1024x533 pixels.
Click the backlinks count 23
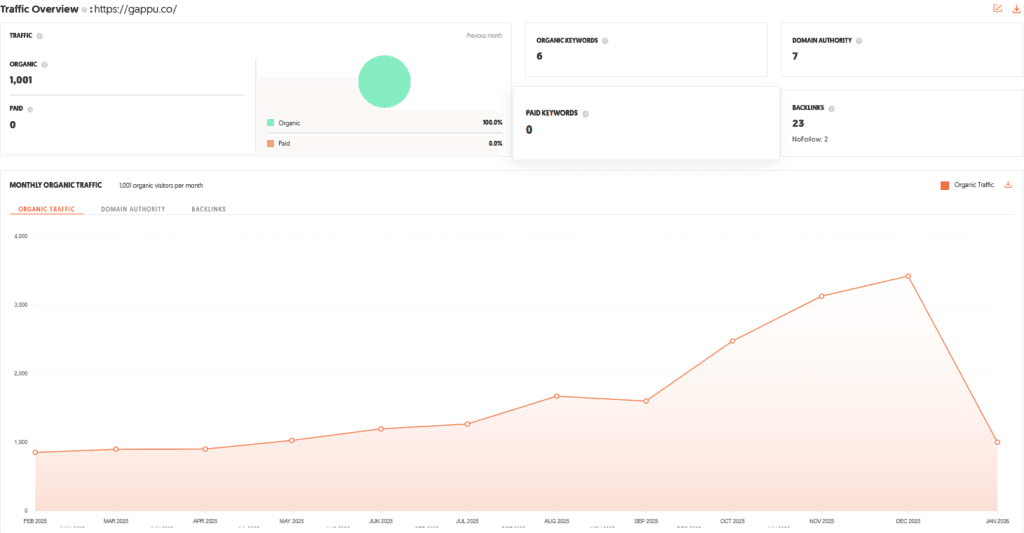tap(798, 123)
